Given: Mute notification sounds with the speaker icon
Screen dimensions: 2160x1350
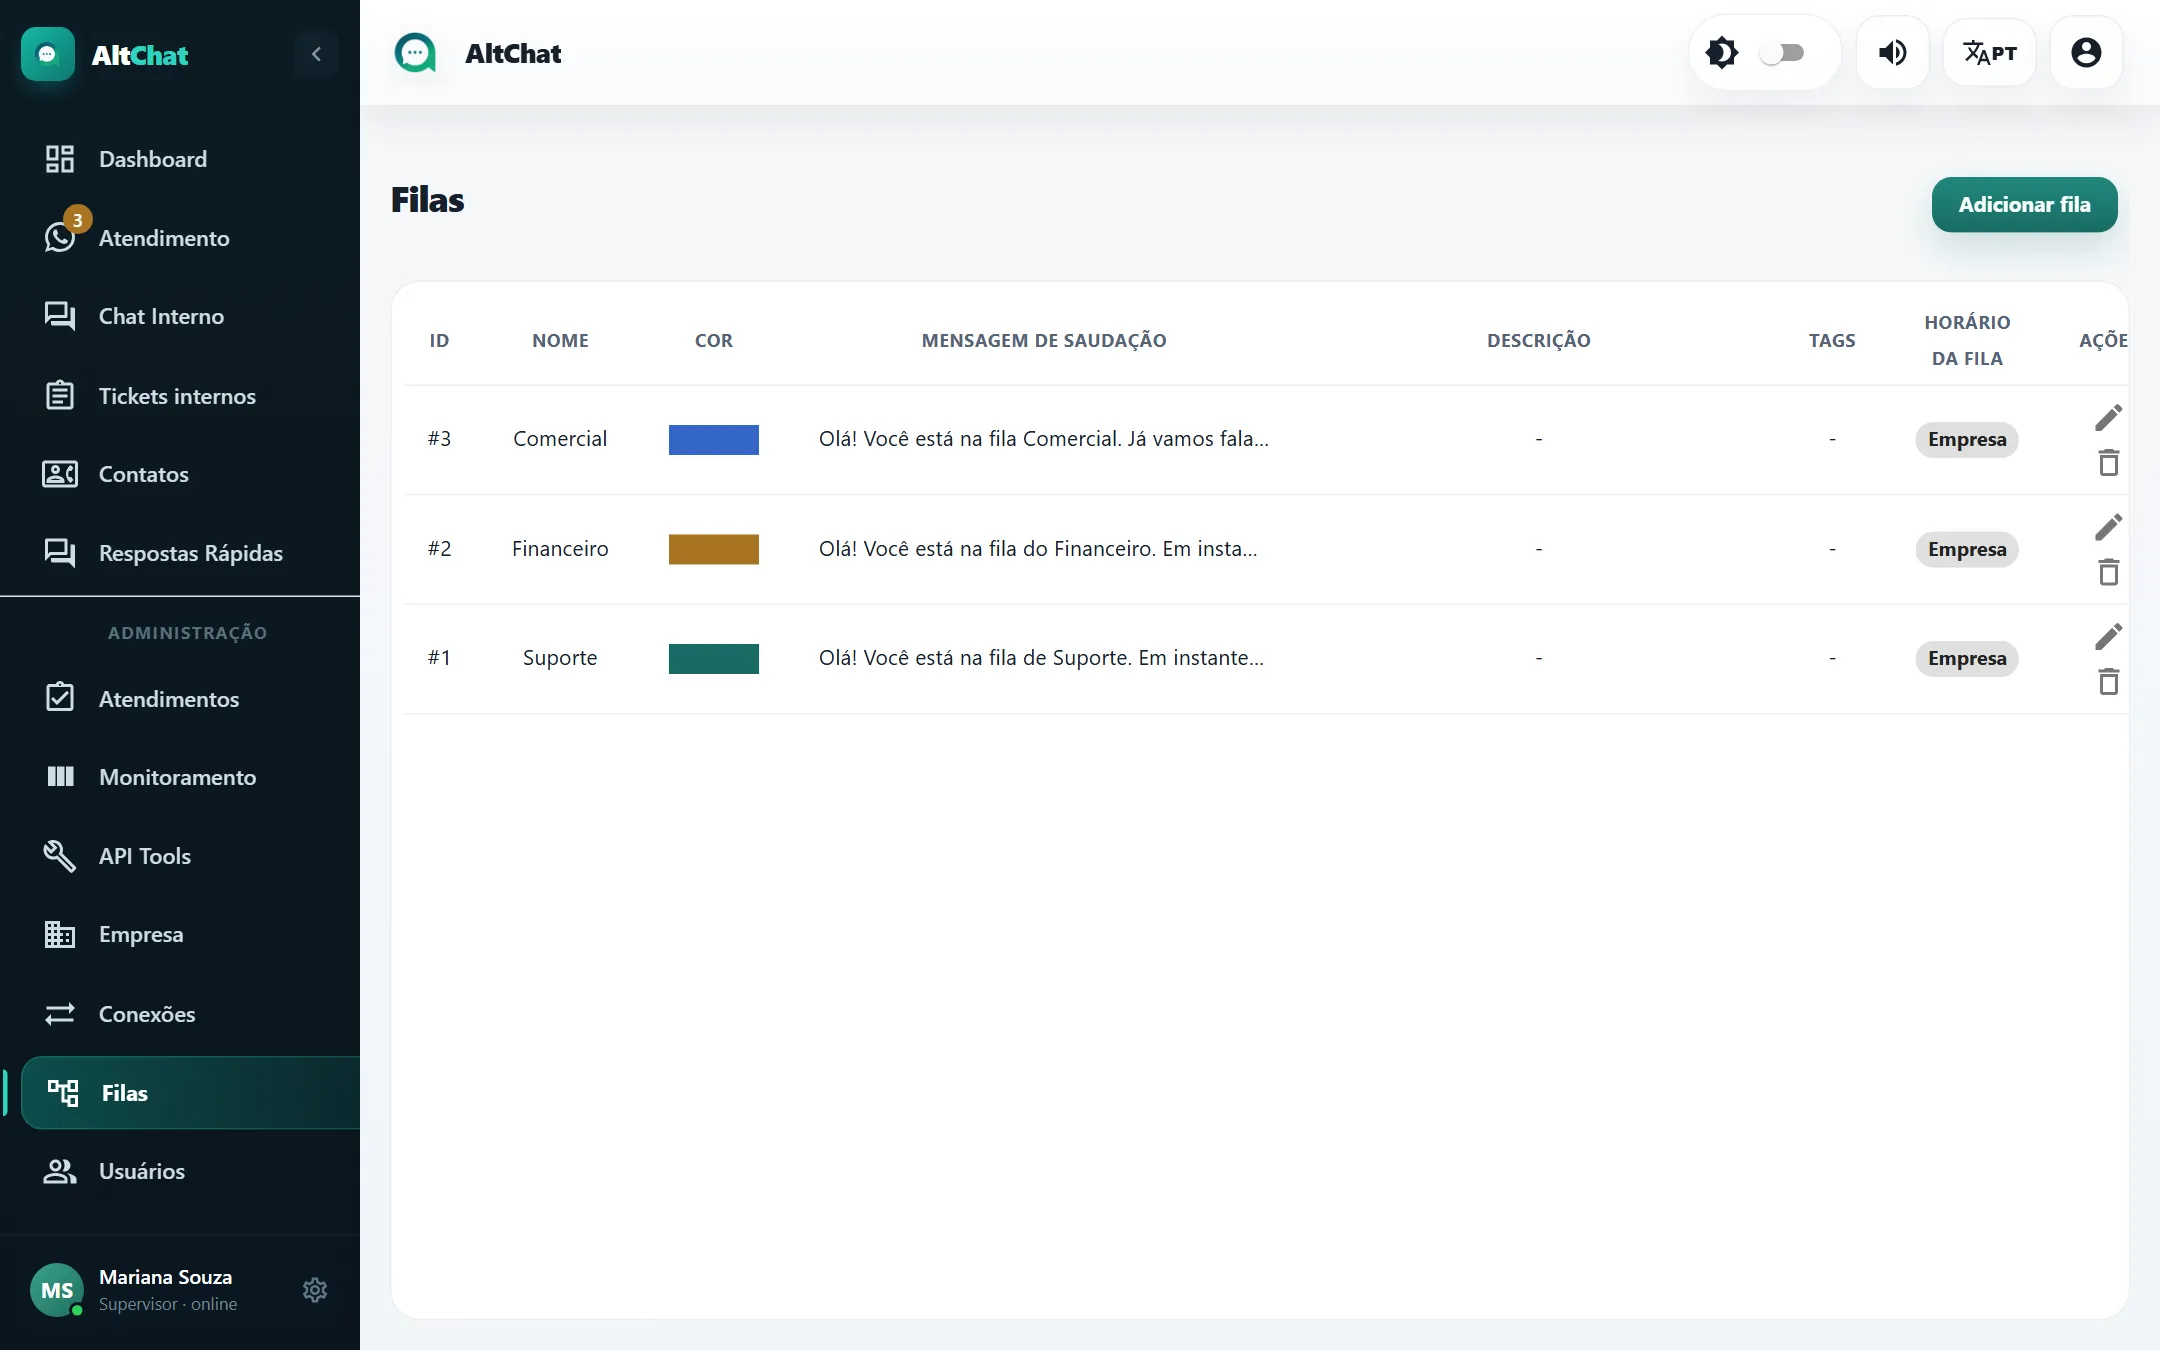Looking at the screenshot, I should [1893, 53].
